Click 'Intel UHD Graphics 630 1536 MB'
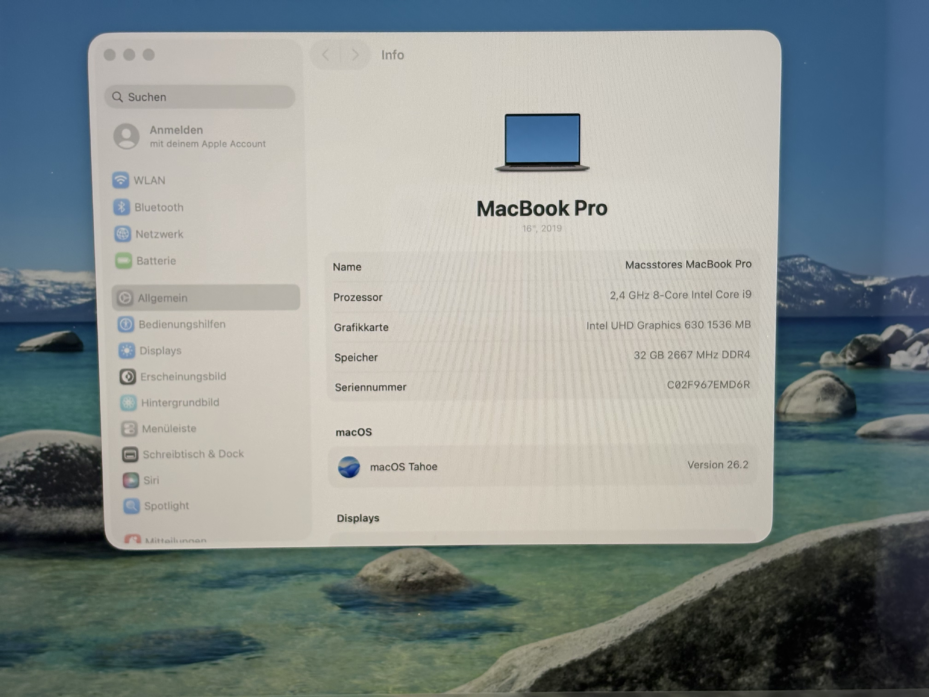Image resolution: width=929 pixels, height=697 pixels. click(668, 325)
